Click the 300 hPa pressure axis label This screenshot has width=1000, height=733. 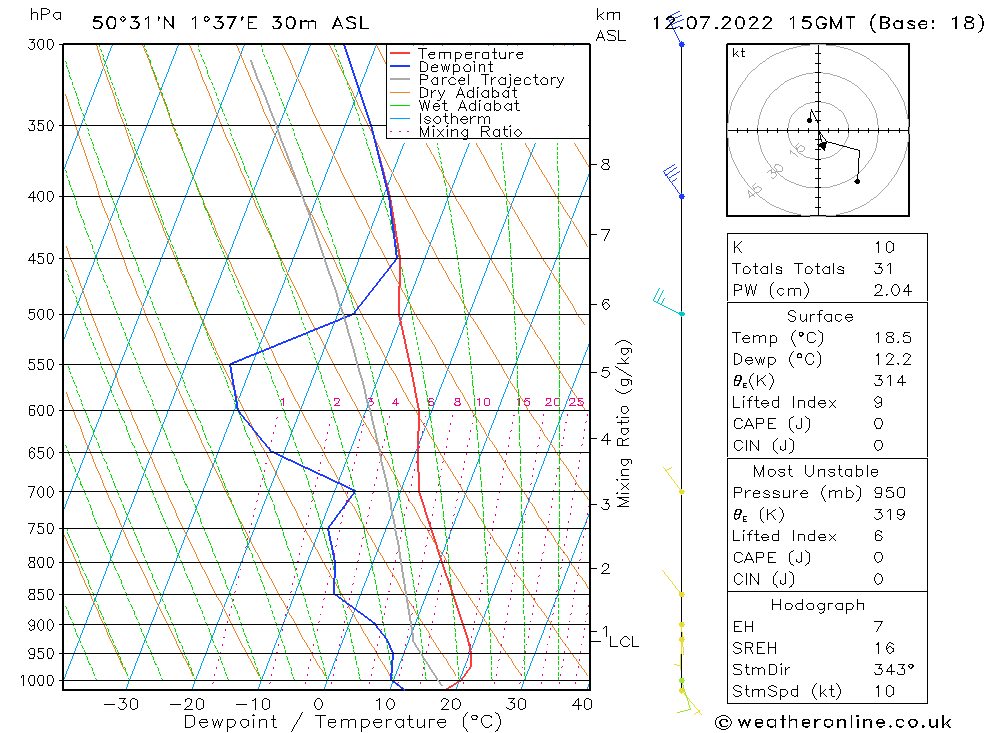coord(41,45)
